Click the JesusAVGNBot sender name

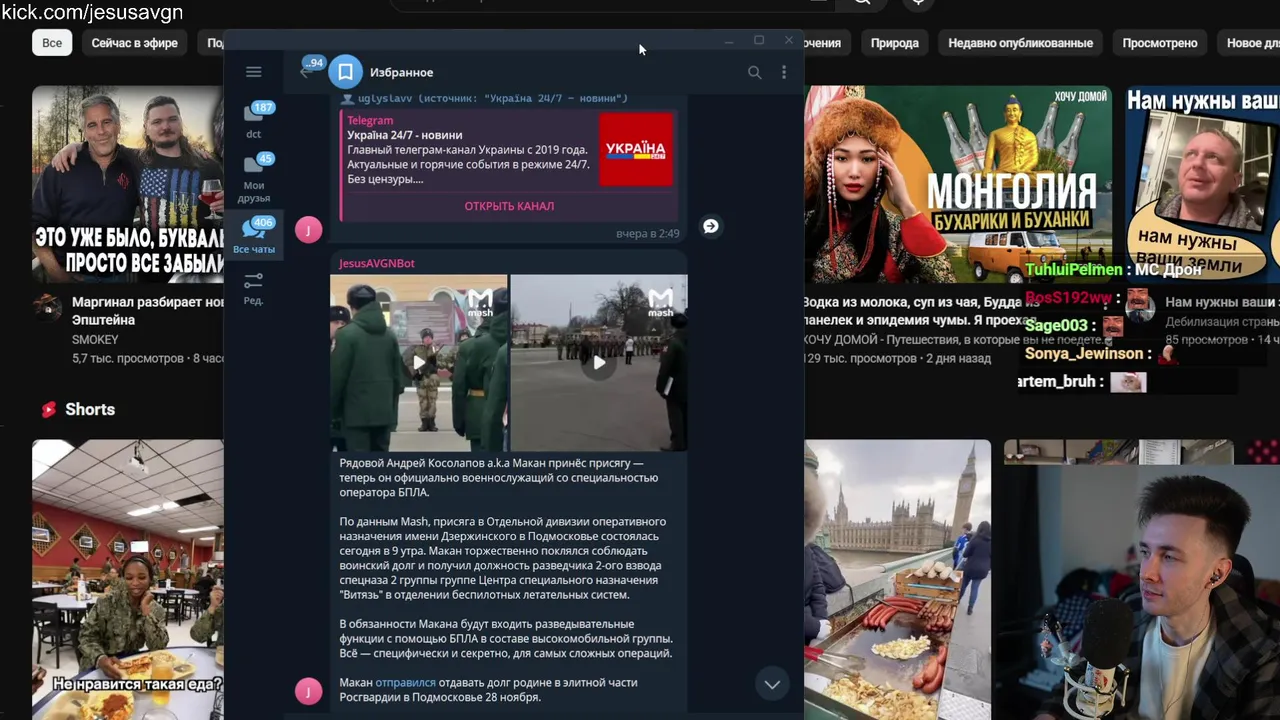[x=377, y=263]
